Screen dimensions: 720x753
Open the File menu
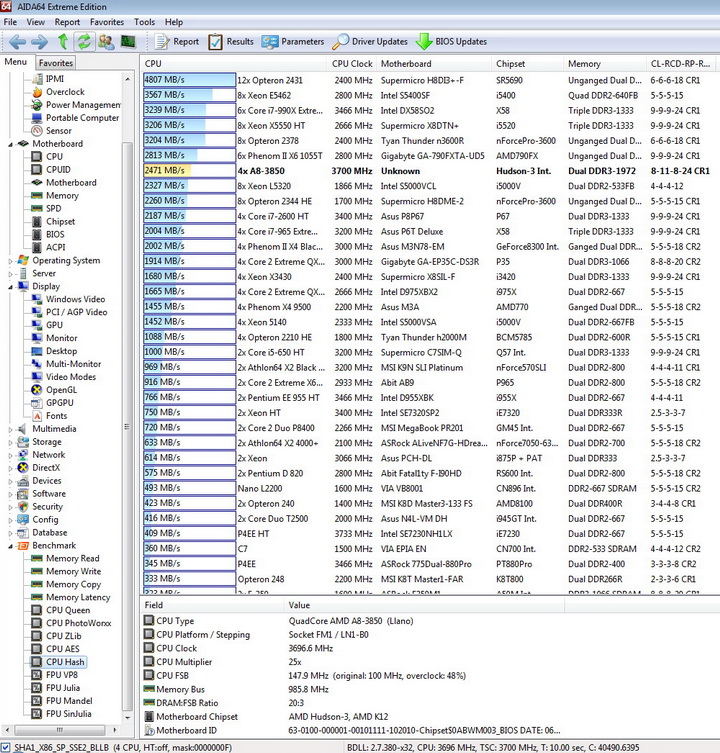click(10, 22)
